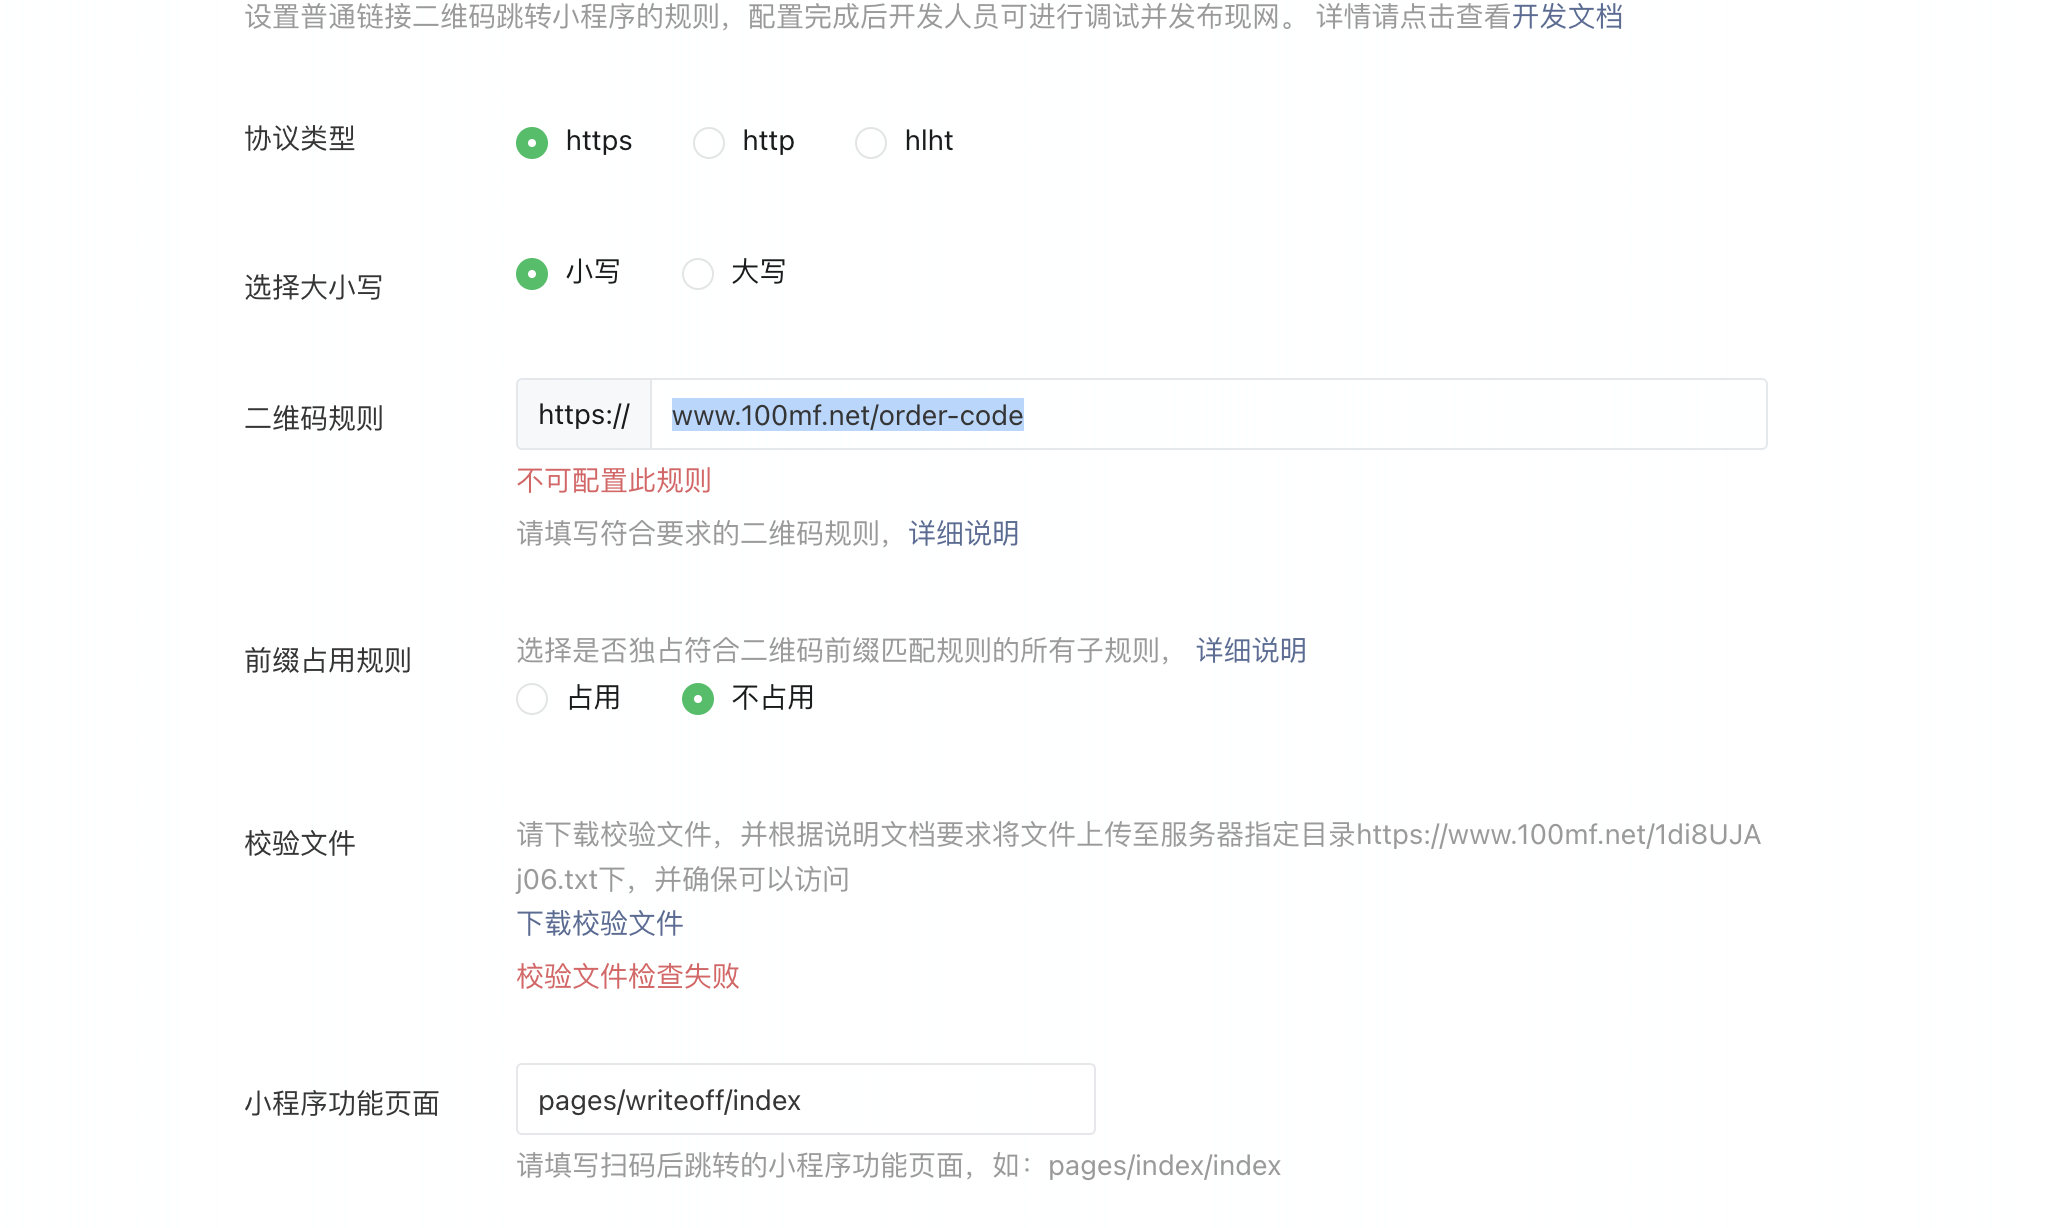Screen dimensions: 2048x1228
Task: Select 占用 prefix occupation option
Action: (x=532, y=698)
